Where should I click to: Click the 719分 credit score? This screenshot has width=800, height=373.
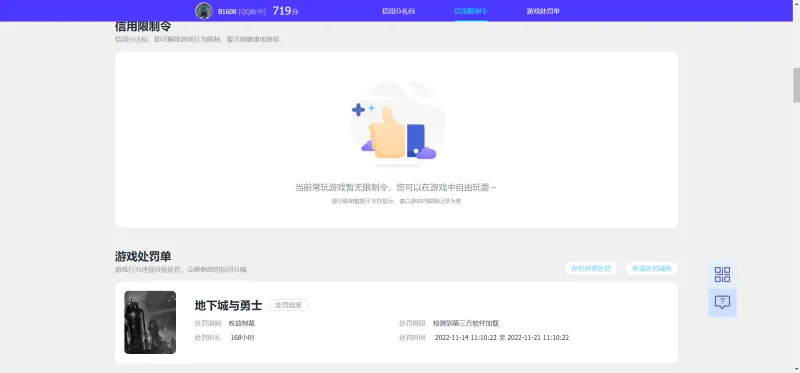click(x=285, y=11)
